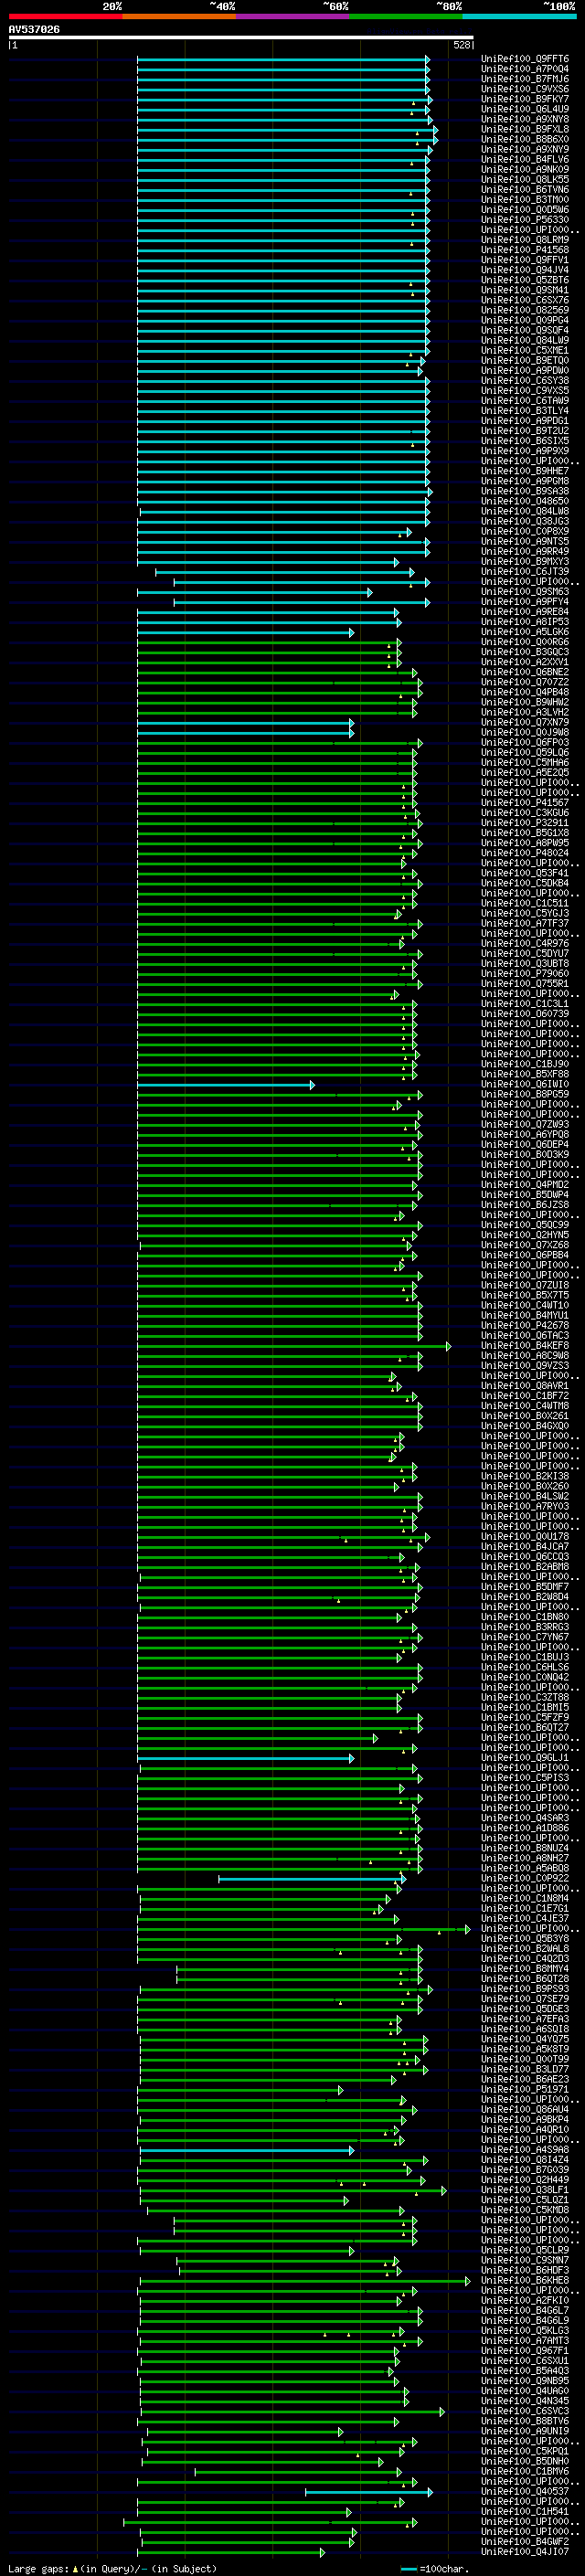The width and height of the screenshot is (585, 2576).
Task: Select first green hit UniRef100_Q00RG6
Action: point(525,642)
